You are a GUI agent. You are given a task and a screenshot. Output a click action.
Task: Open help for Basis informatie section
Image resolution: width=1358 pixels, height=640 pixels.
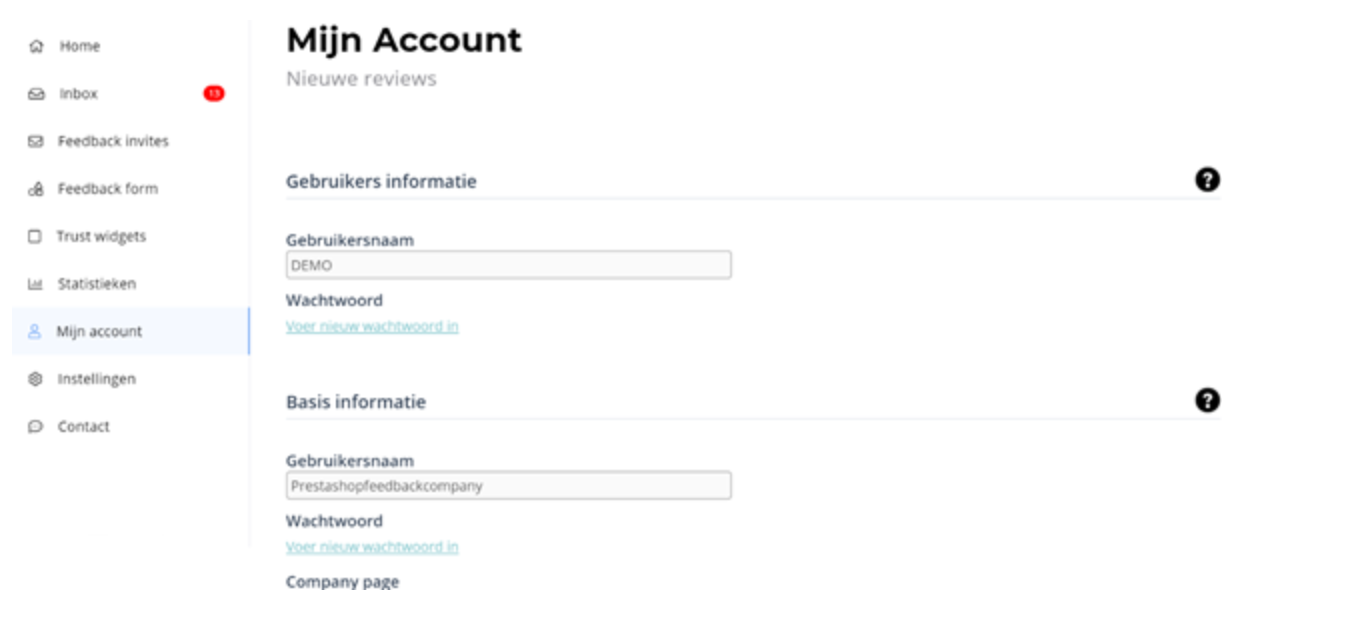pos(1207,400)
